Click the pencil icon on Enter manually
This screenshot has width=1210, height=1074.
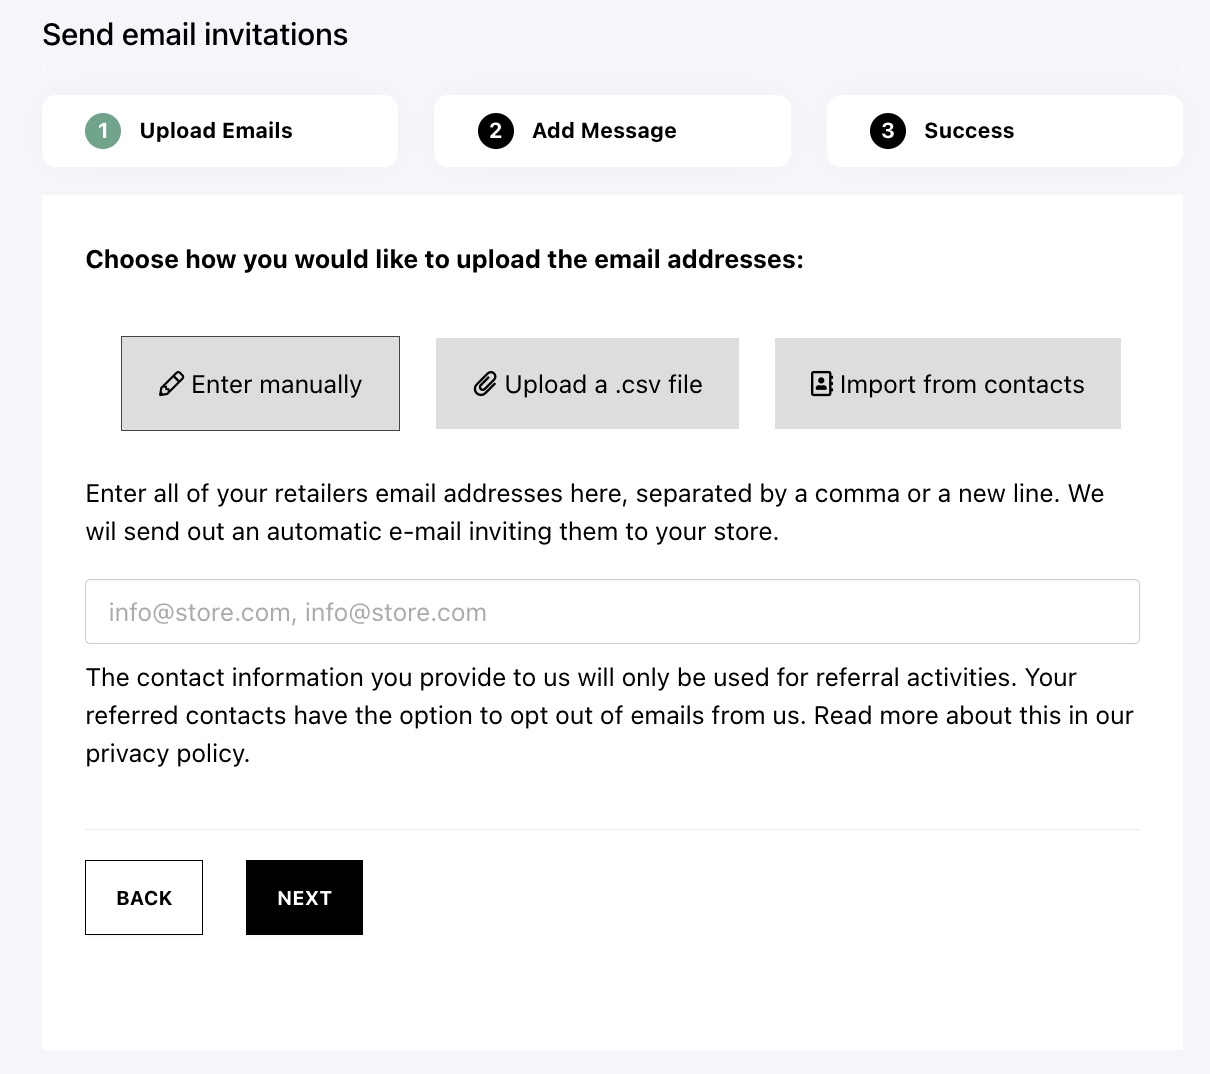pos(171,384)
